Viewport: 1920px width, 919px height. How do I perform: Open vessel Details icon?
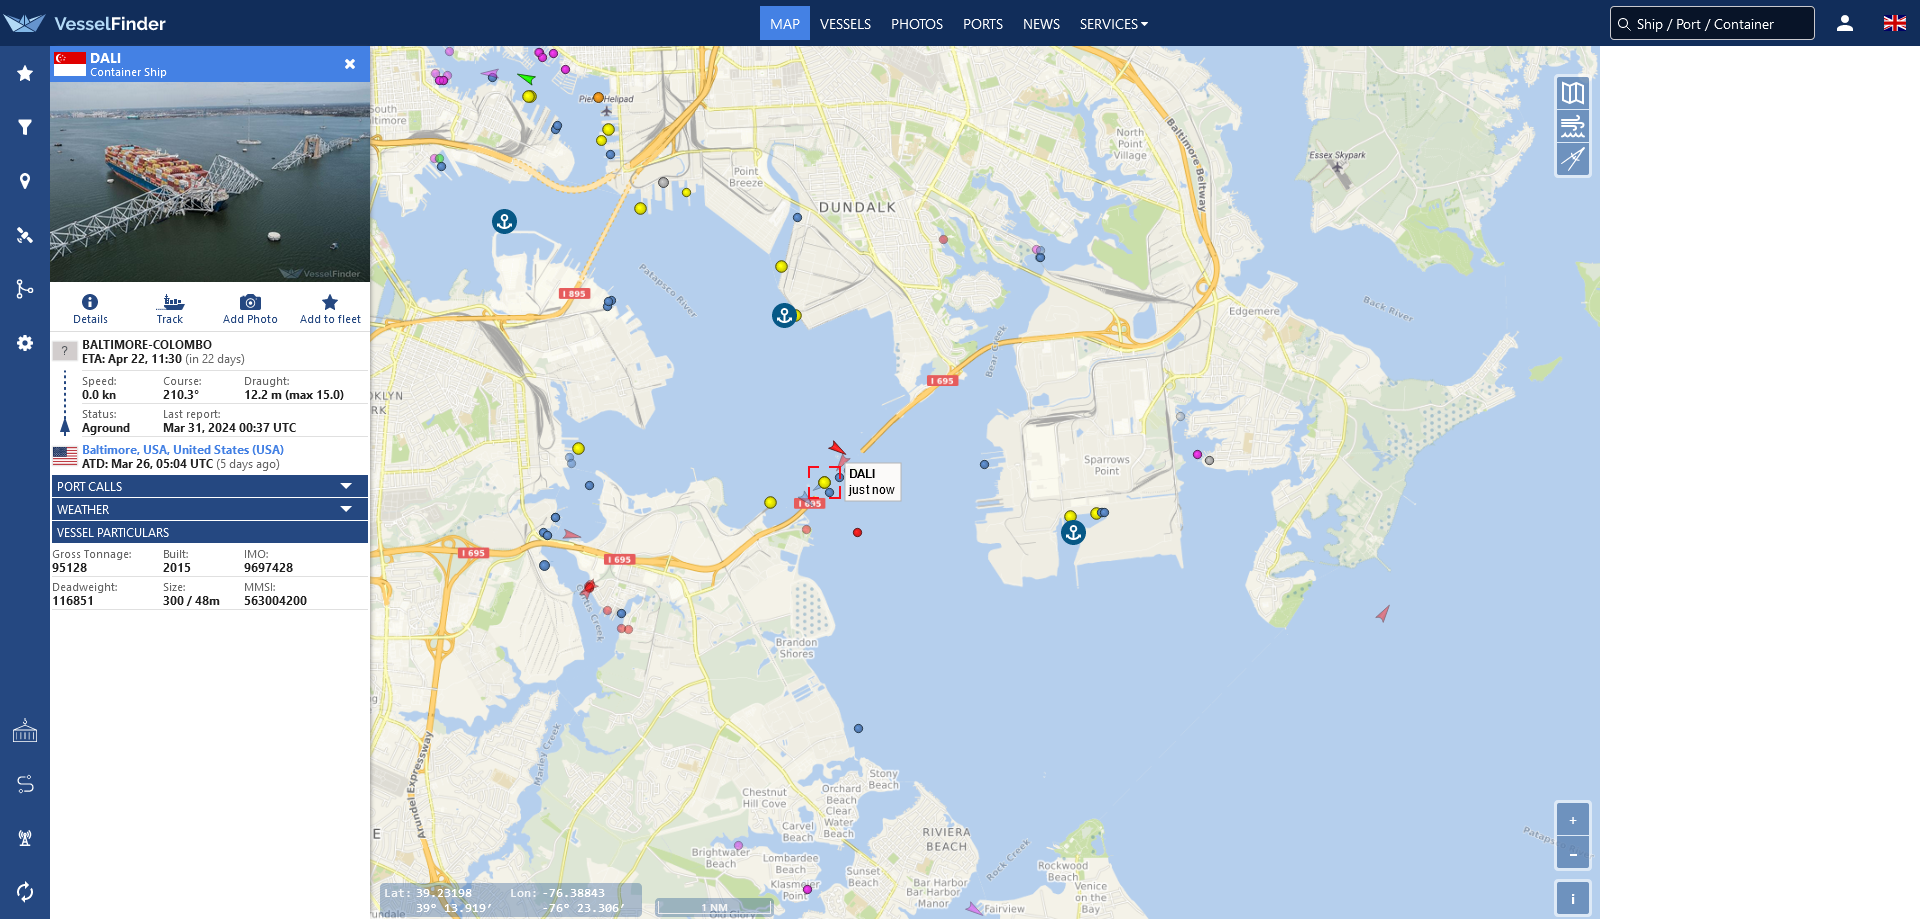pyautogui.click(x=90, y=309)
